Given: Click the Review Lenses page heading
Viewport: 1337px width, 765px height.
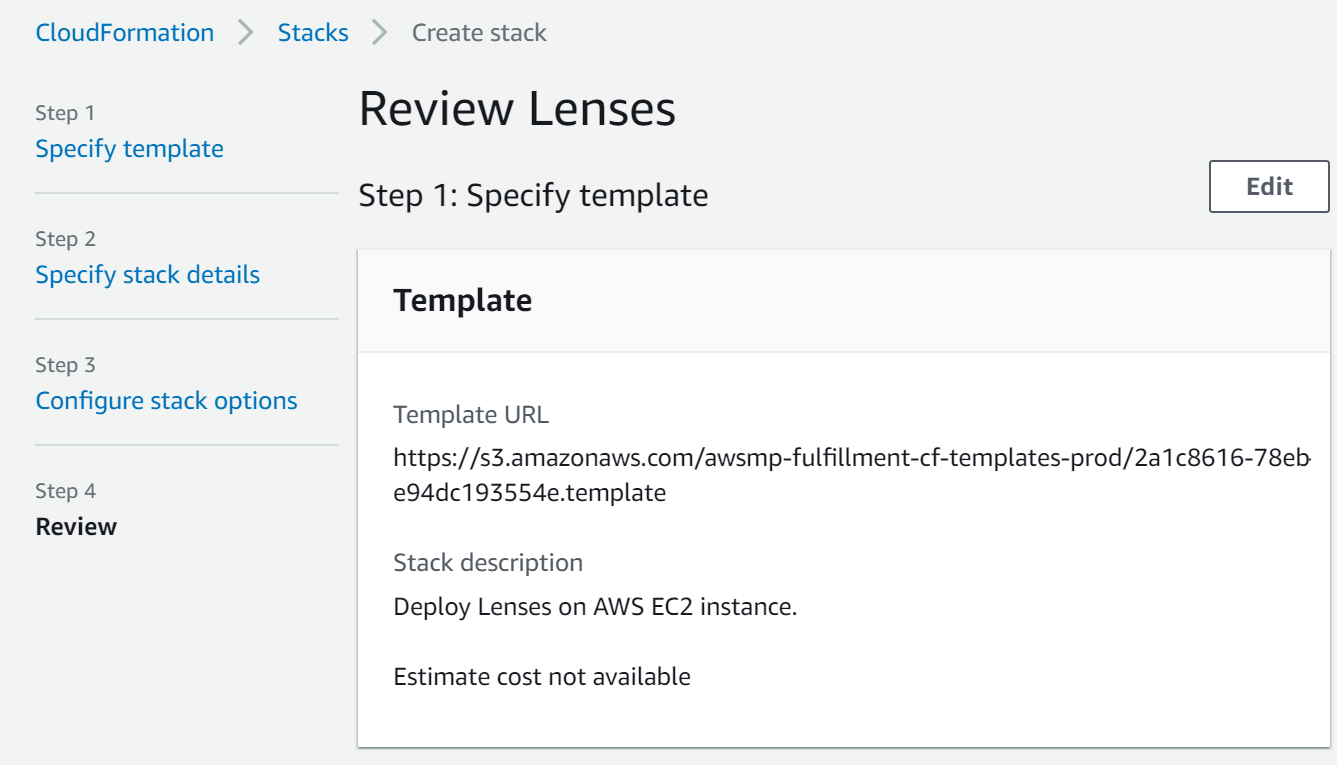Looking at the screenshot, I should (517, 109).
